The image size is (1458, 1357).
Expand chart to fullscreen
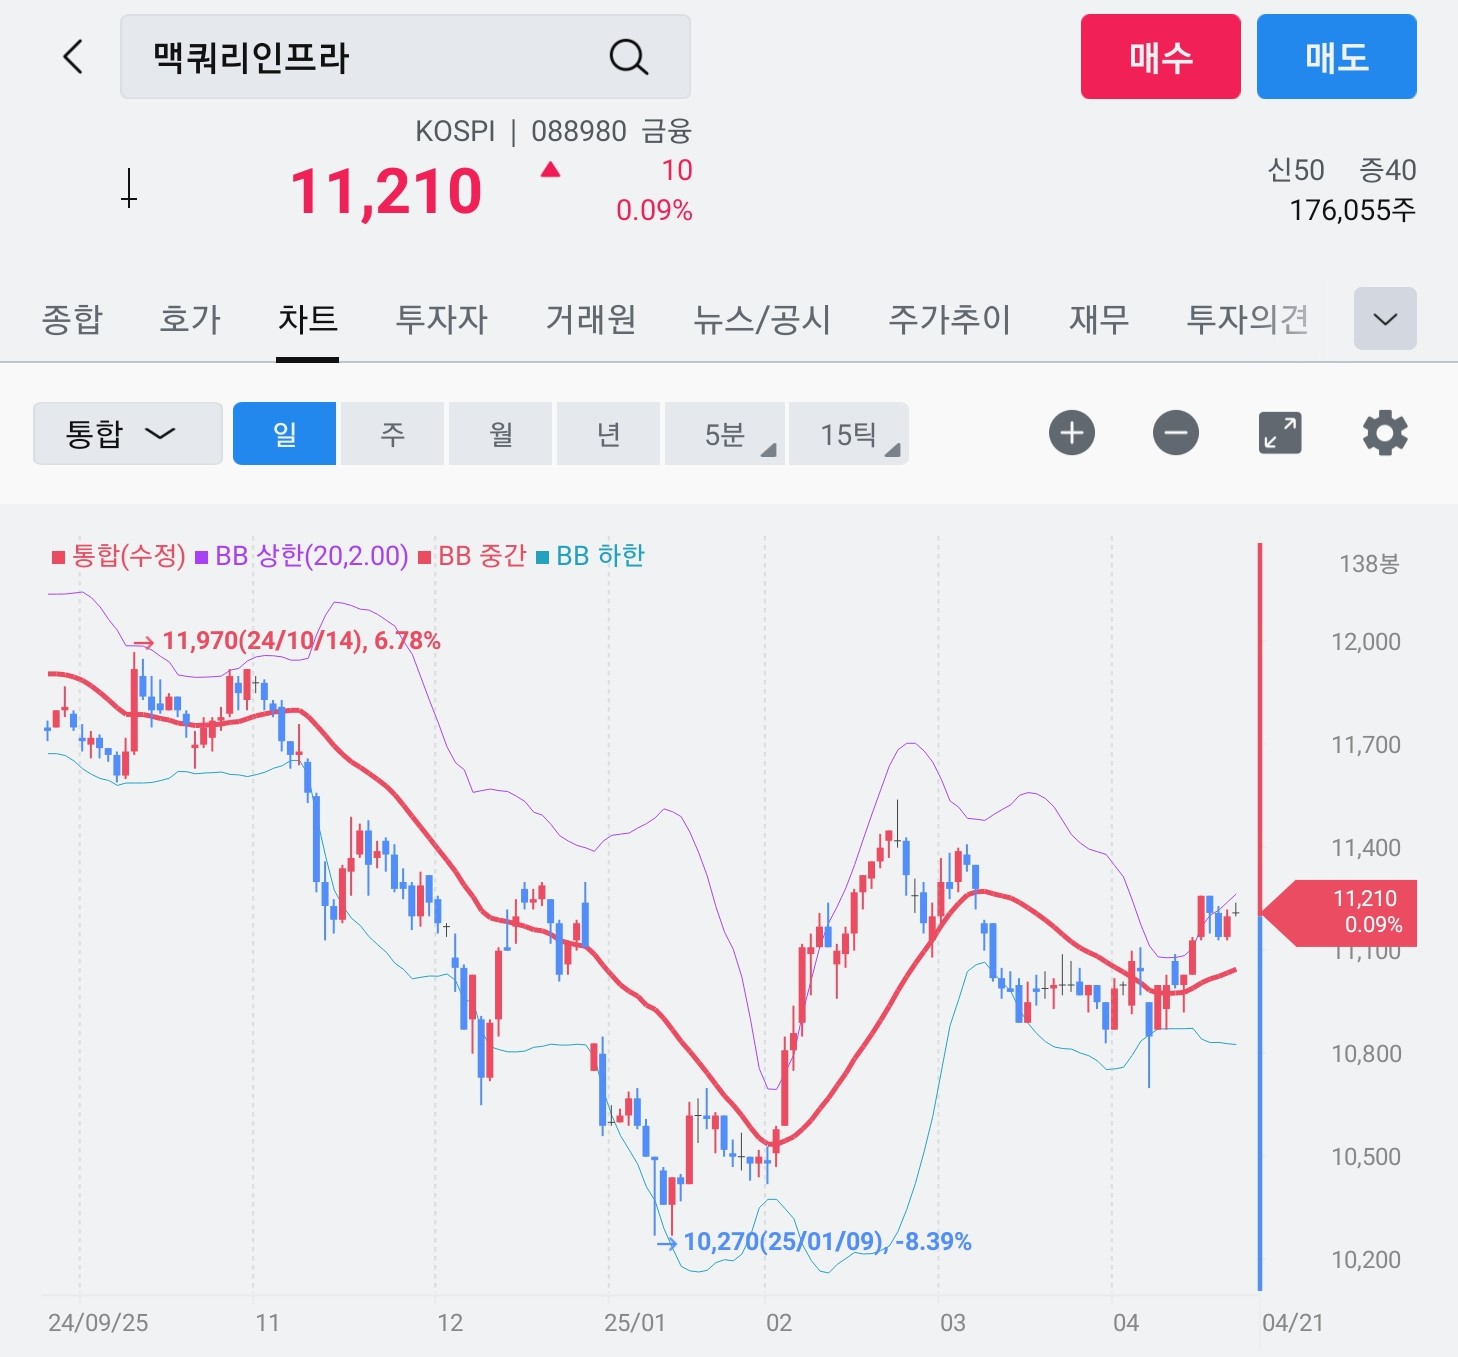coord(1280,433)
